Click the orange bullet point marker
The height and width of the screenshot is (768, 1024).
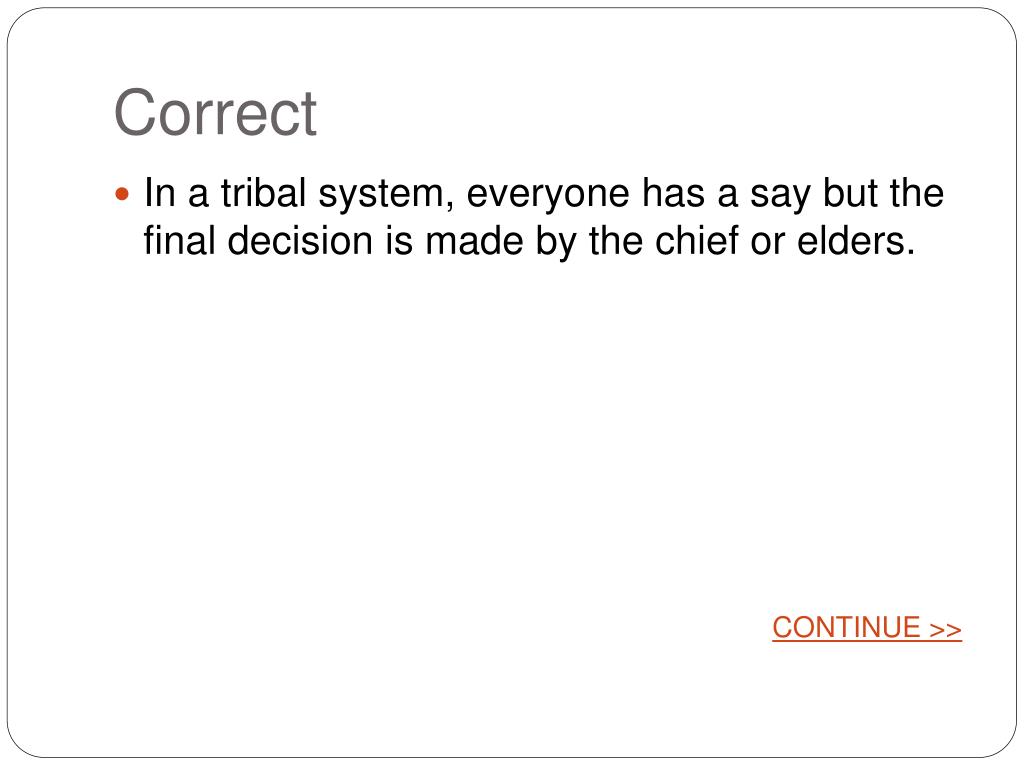click(122, 194)
